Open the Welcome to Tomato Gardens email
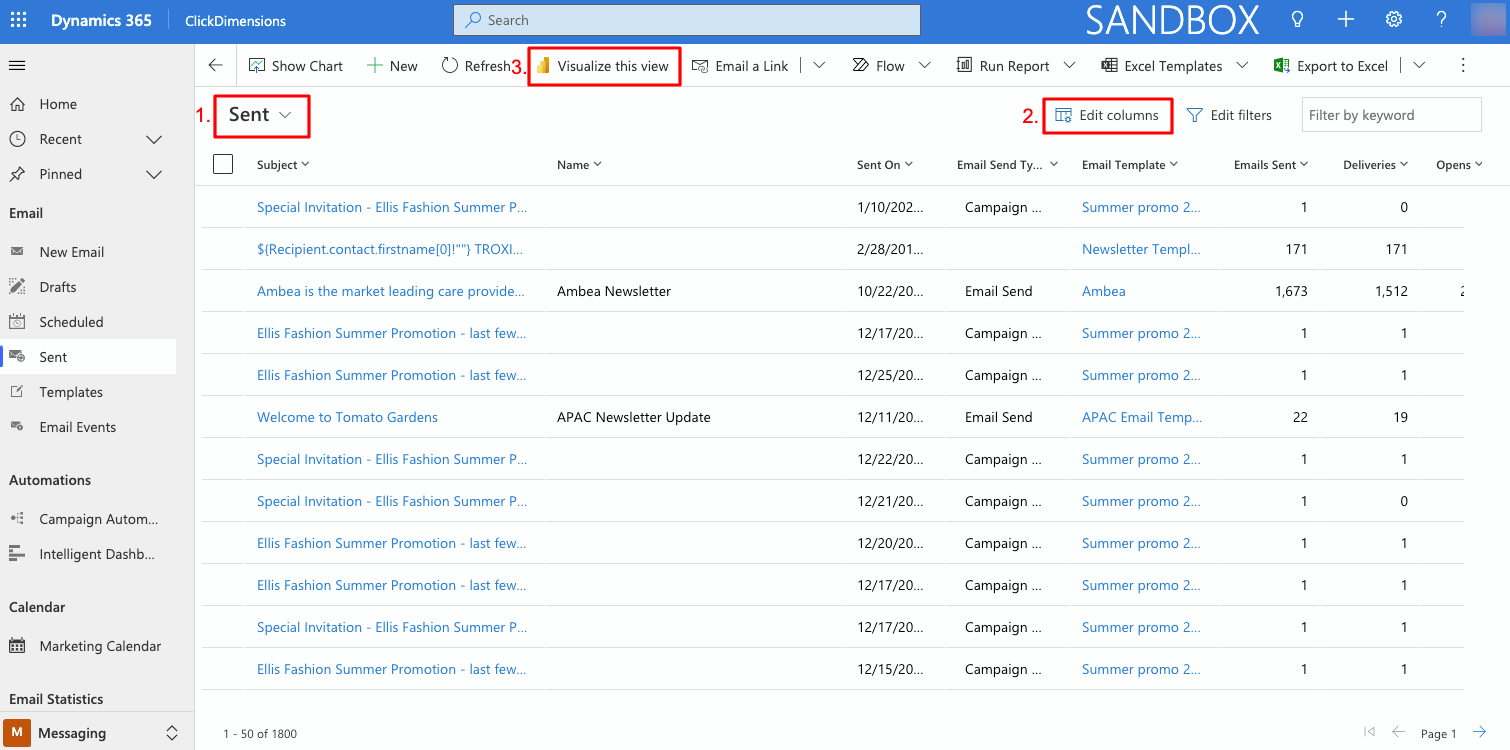This screenshot has height=750, width=1510. (347, 417)
